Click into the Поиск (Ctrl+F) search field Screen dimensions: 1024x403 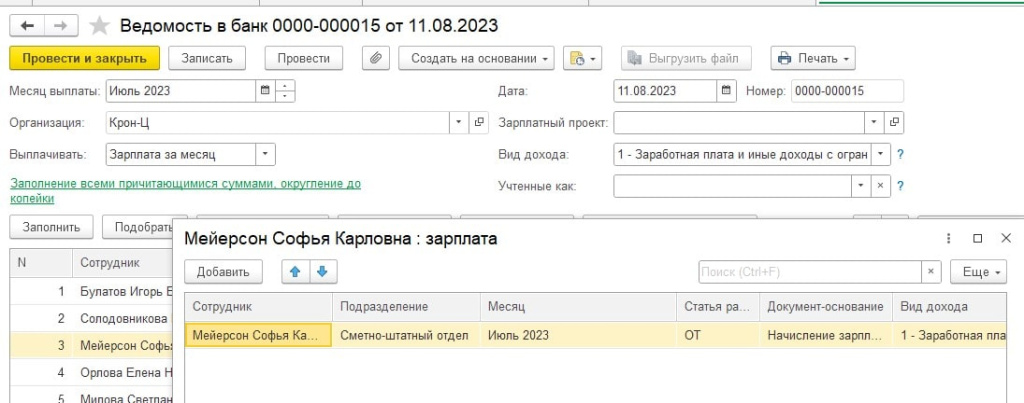click(810, 272)
